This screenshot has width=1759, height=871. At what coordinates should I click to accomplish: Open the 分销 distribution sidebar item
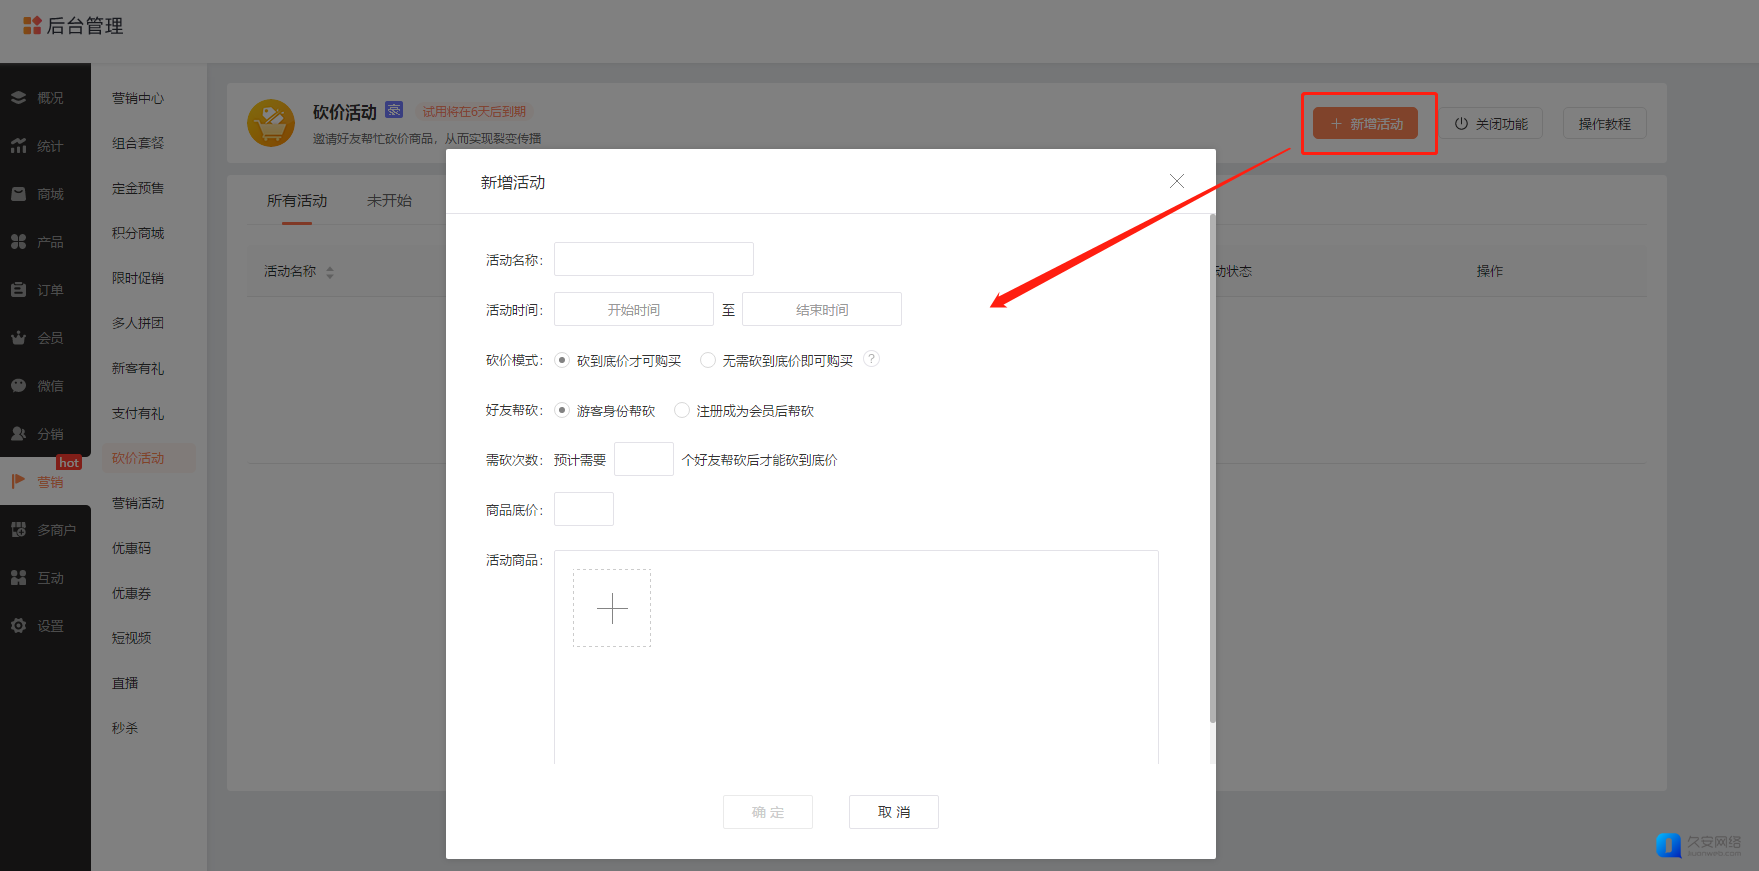pyautogui.click(x=45, y=434)
